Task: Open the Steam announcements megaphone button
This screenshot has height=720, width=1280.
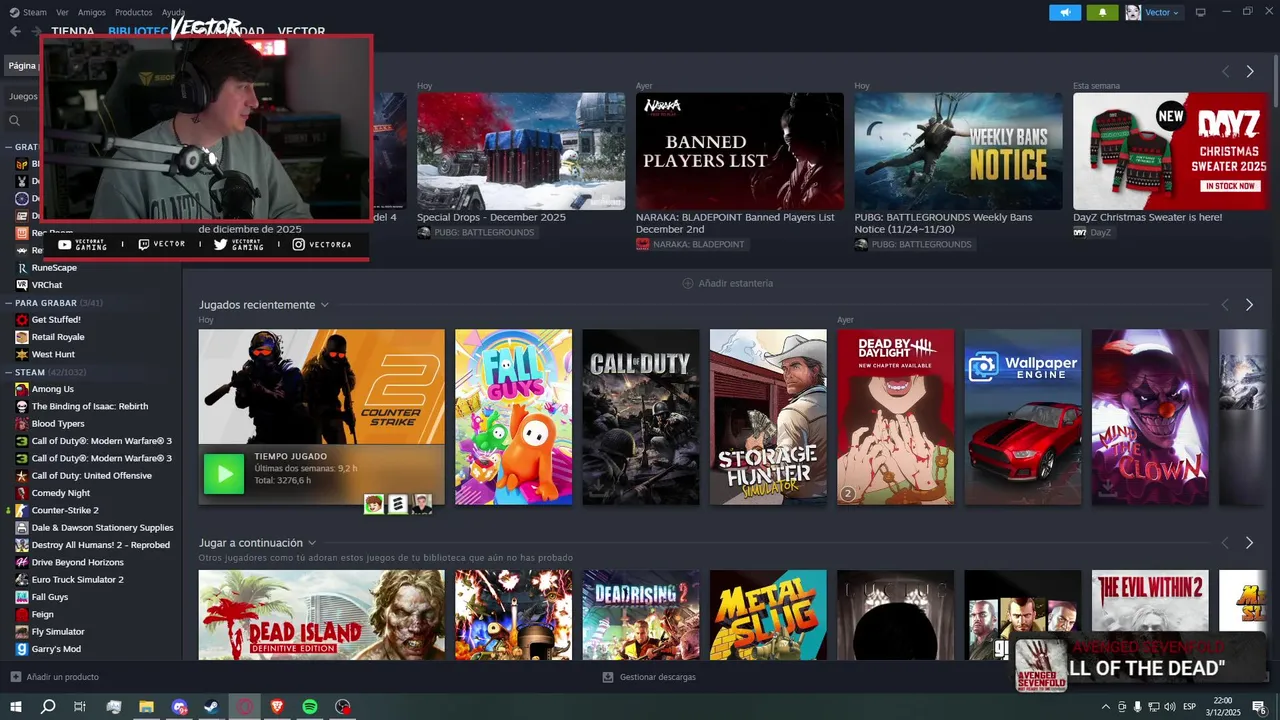Action: pyautogui.click(x=1065, y=12)
